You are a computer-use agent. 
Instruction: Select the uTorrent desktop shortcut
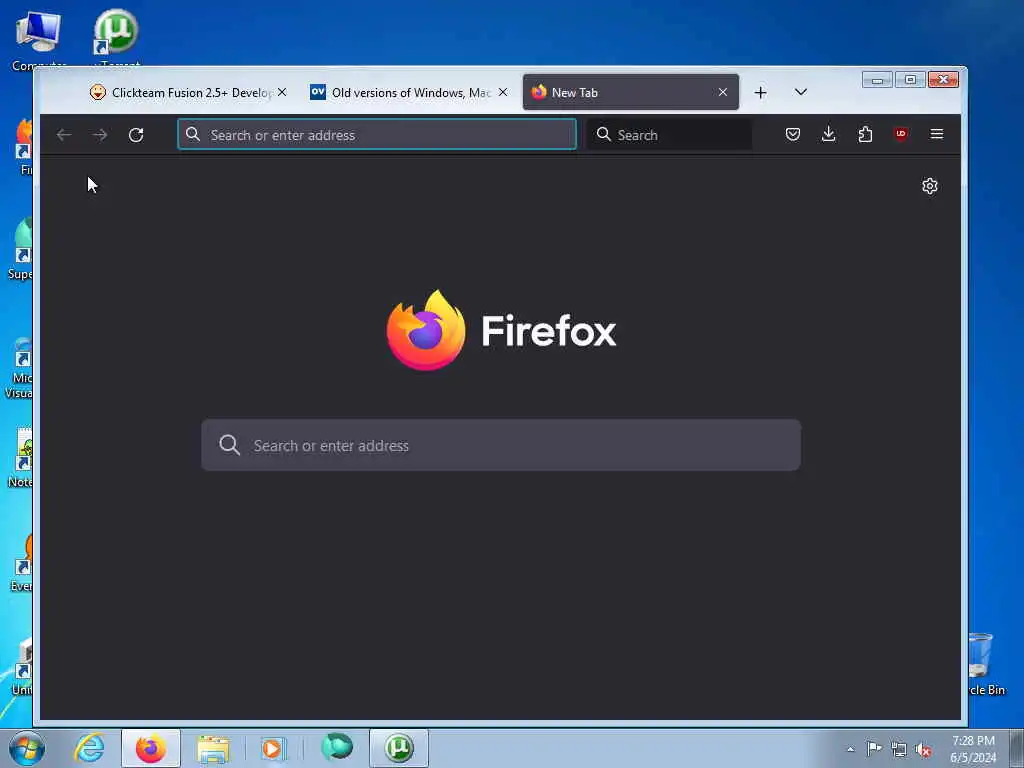116,38
